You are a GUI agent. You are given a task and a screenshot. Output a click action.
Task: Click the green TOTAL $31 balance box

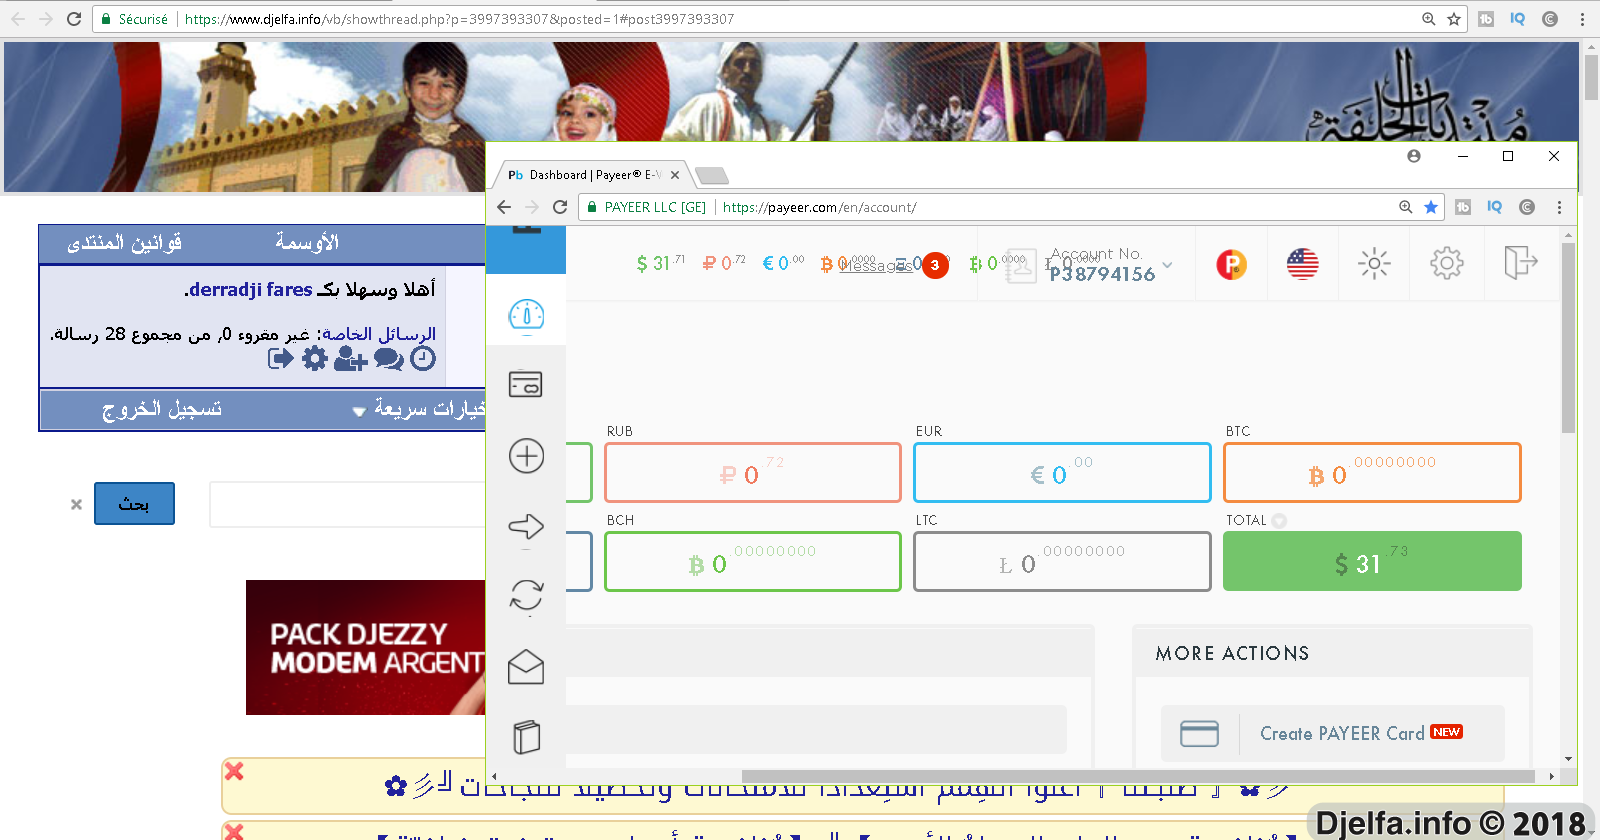(x=1372, y=561)
